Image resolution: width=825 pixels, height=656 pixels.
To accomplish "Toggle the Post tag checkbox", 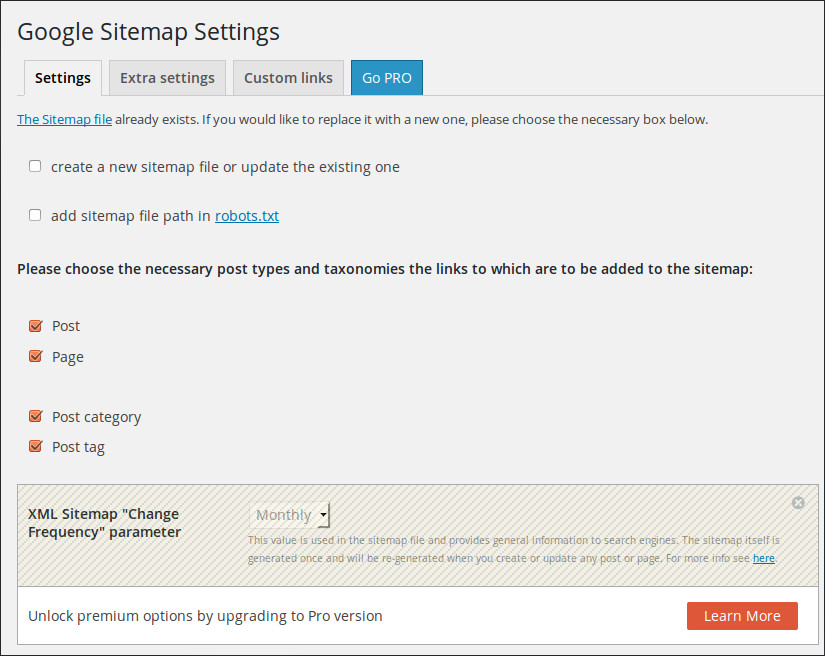I will pos(36,447).
